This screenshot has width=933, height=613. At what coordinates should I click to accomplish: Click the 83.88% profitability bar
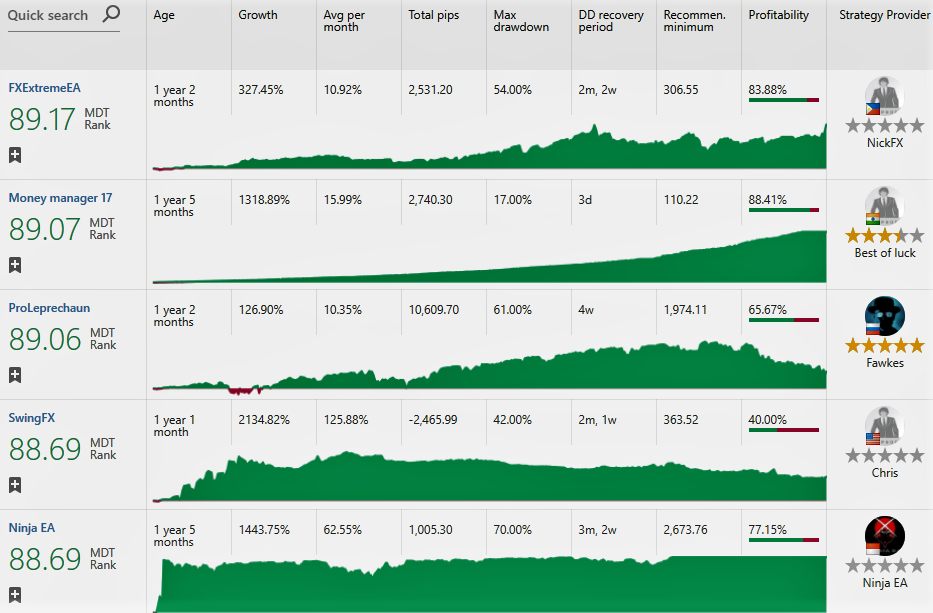tap(784, 100)
